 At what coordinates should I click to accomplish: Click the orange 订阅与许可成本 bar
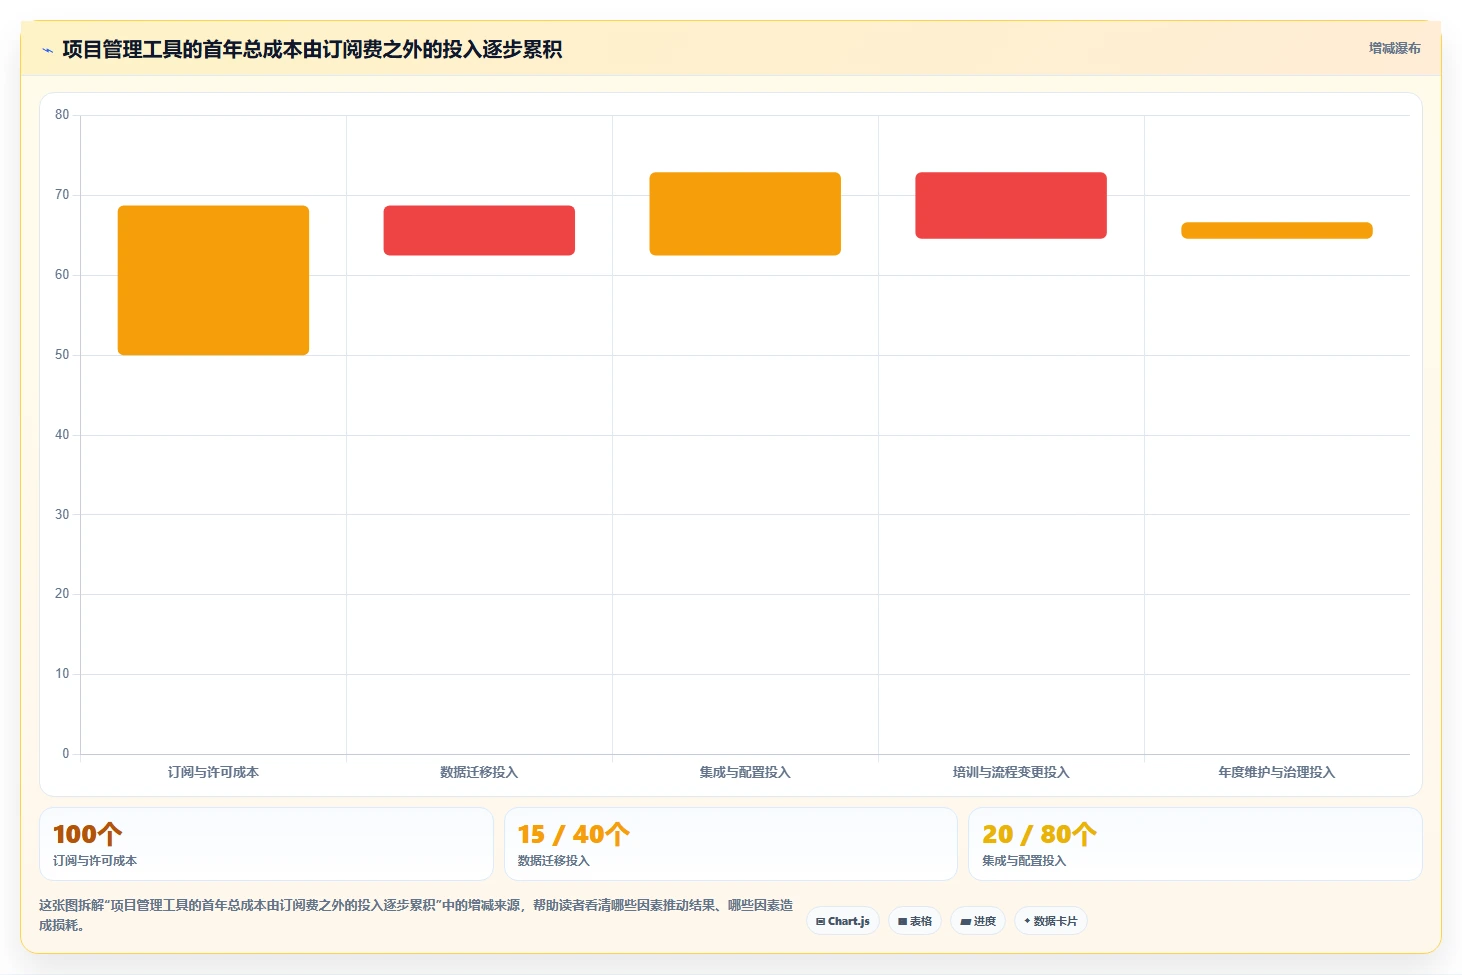click(213, 280)
